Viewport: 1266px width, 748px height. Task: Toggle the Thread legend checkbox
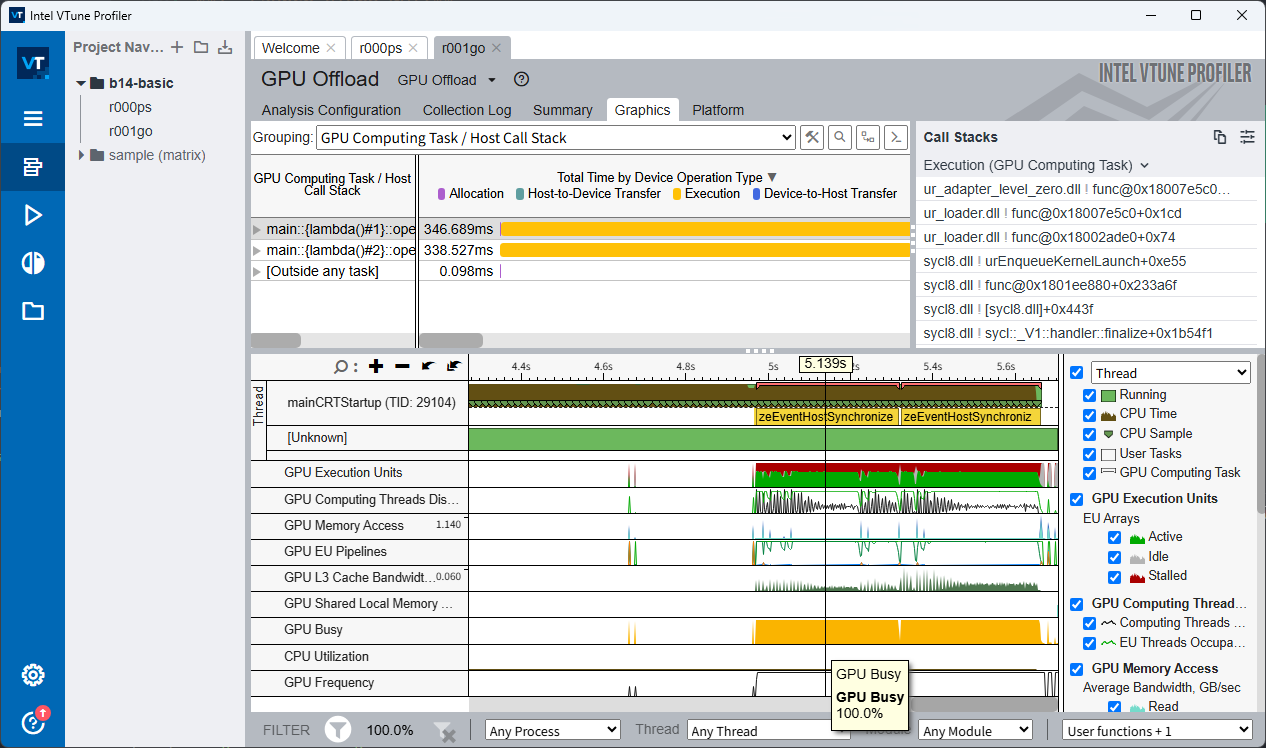click(x=1077, y=373)
